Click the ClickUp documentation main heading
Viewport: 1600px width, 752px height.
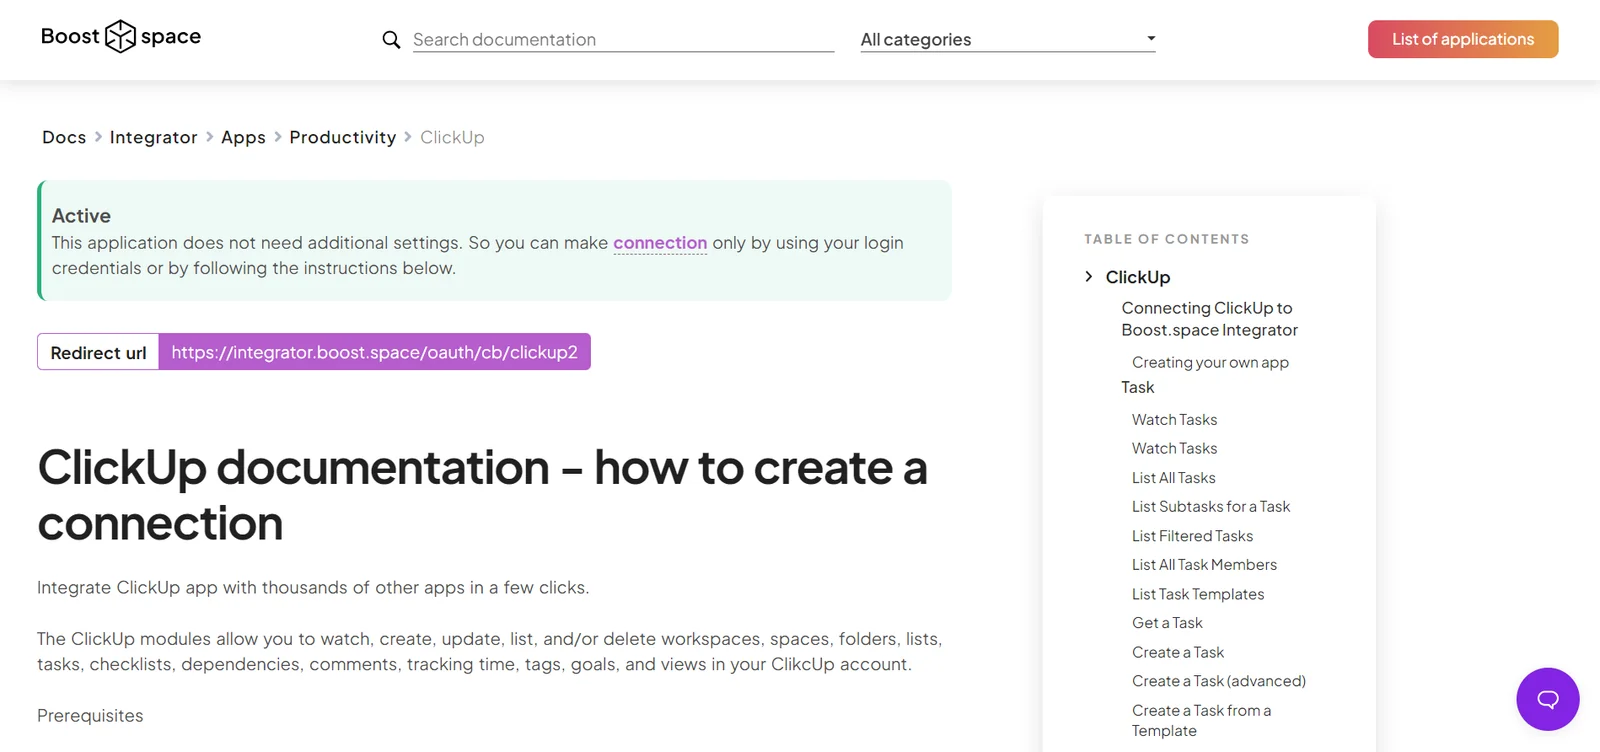pos(483,495)
